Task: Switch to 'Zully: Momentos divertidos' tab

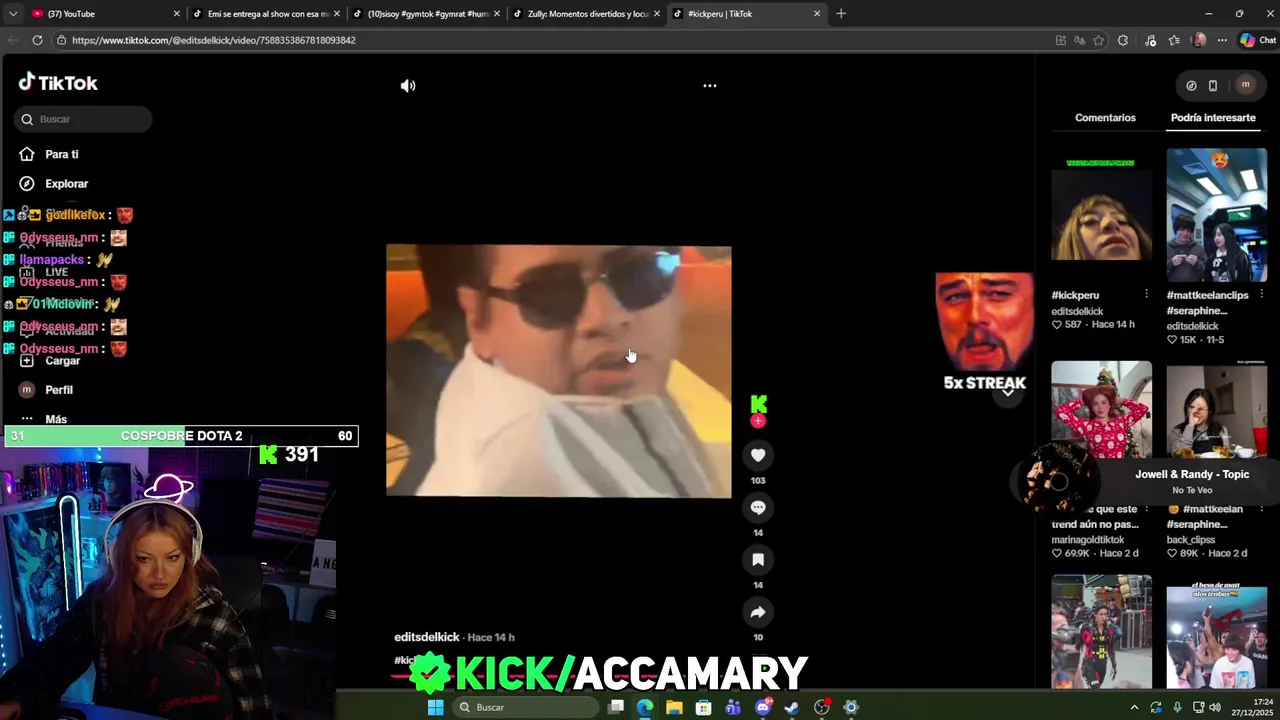Action: [x=584, y=14]
